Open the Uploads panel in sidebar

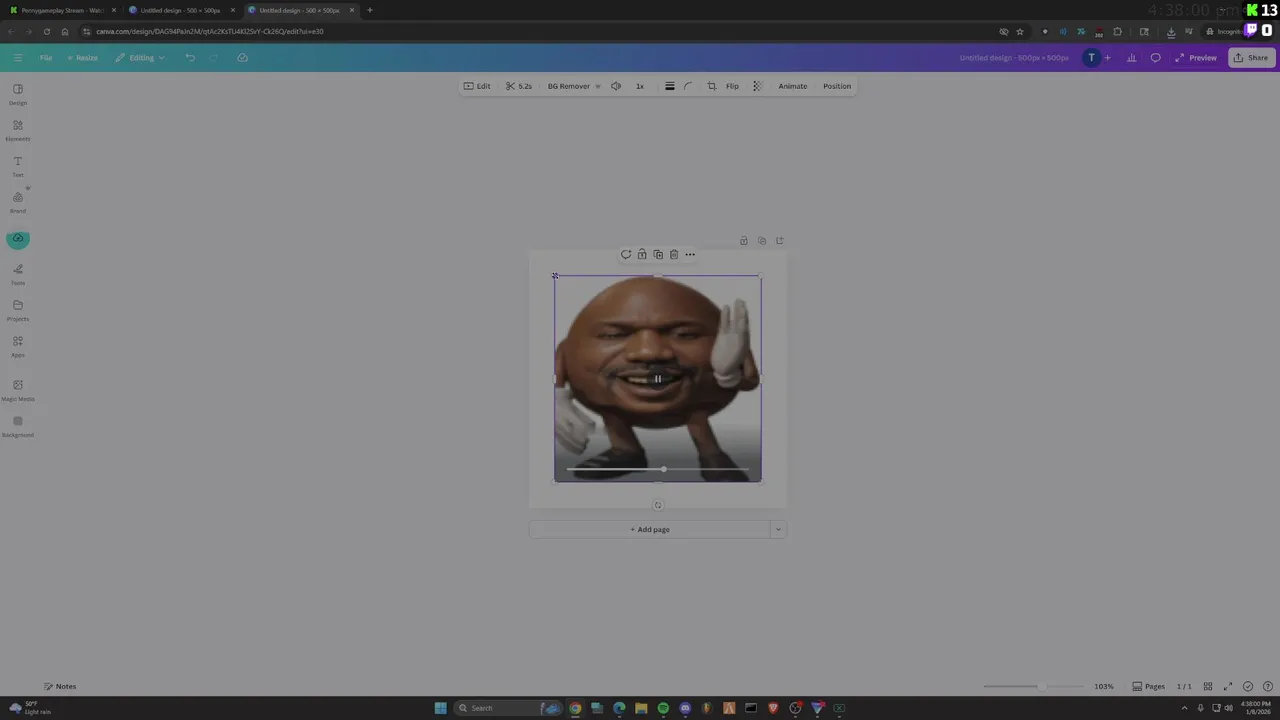tap(18, 239)
